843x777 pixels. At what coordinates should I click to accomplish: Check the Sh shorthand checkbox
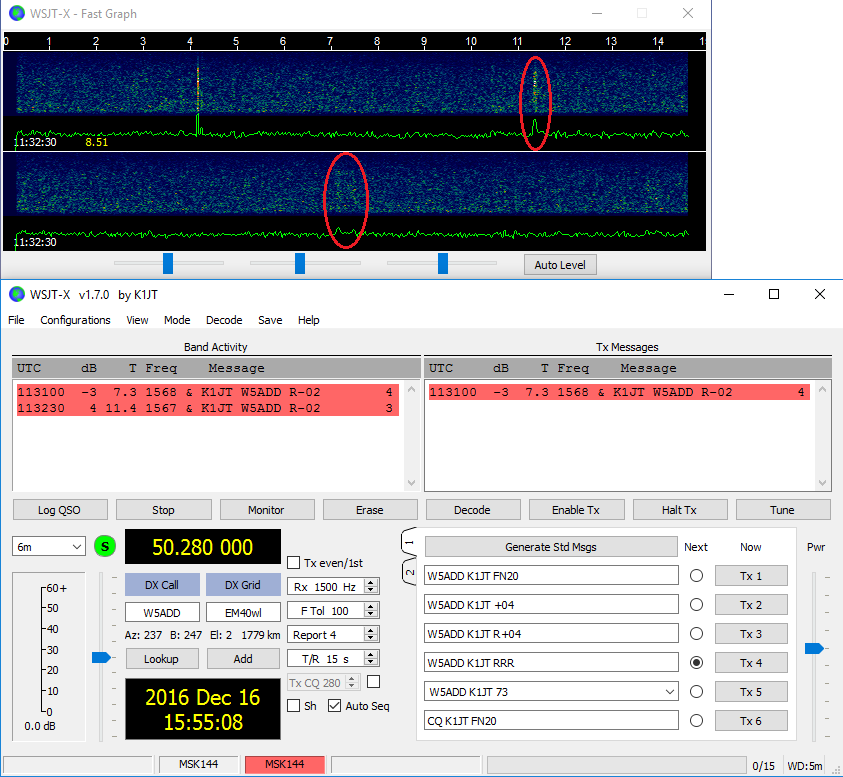pos(294,706)
